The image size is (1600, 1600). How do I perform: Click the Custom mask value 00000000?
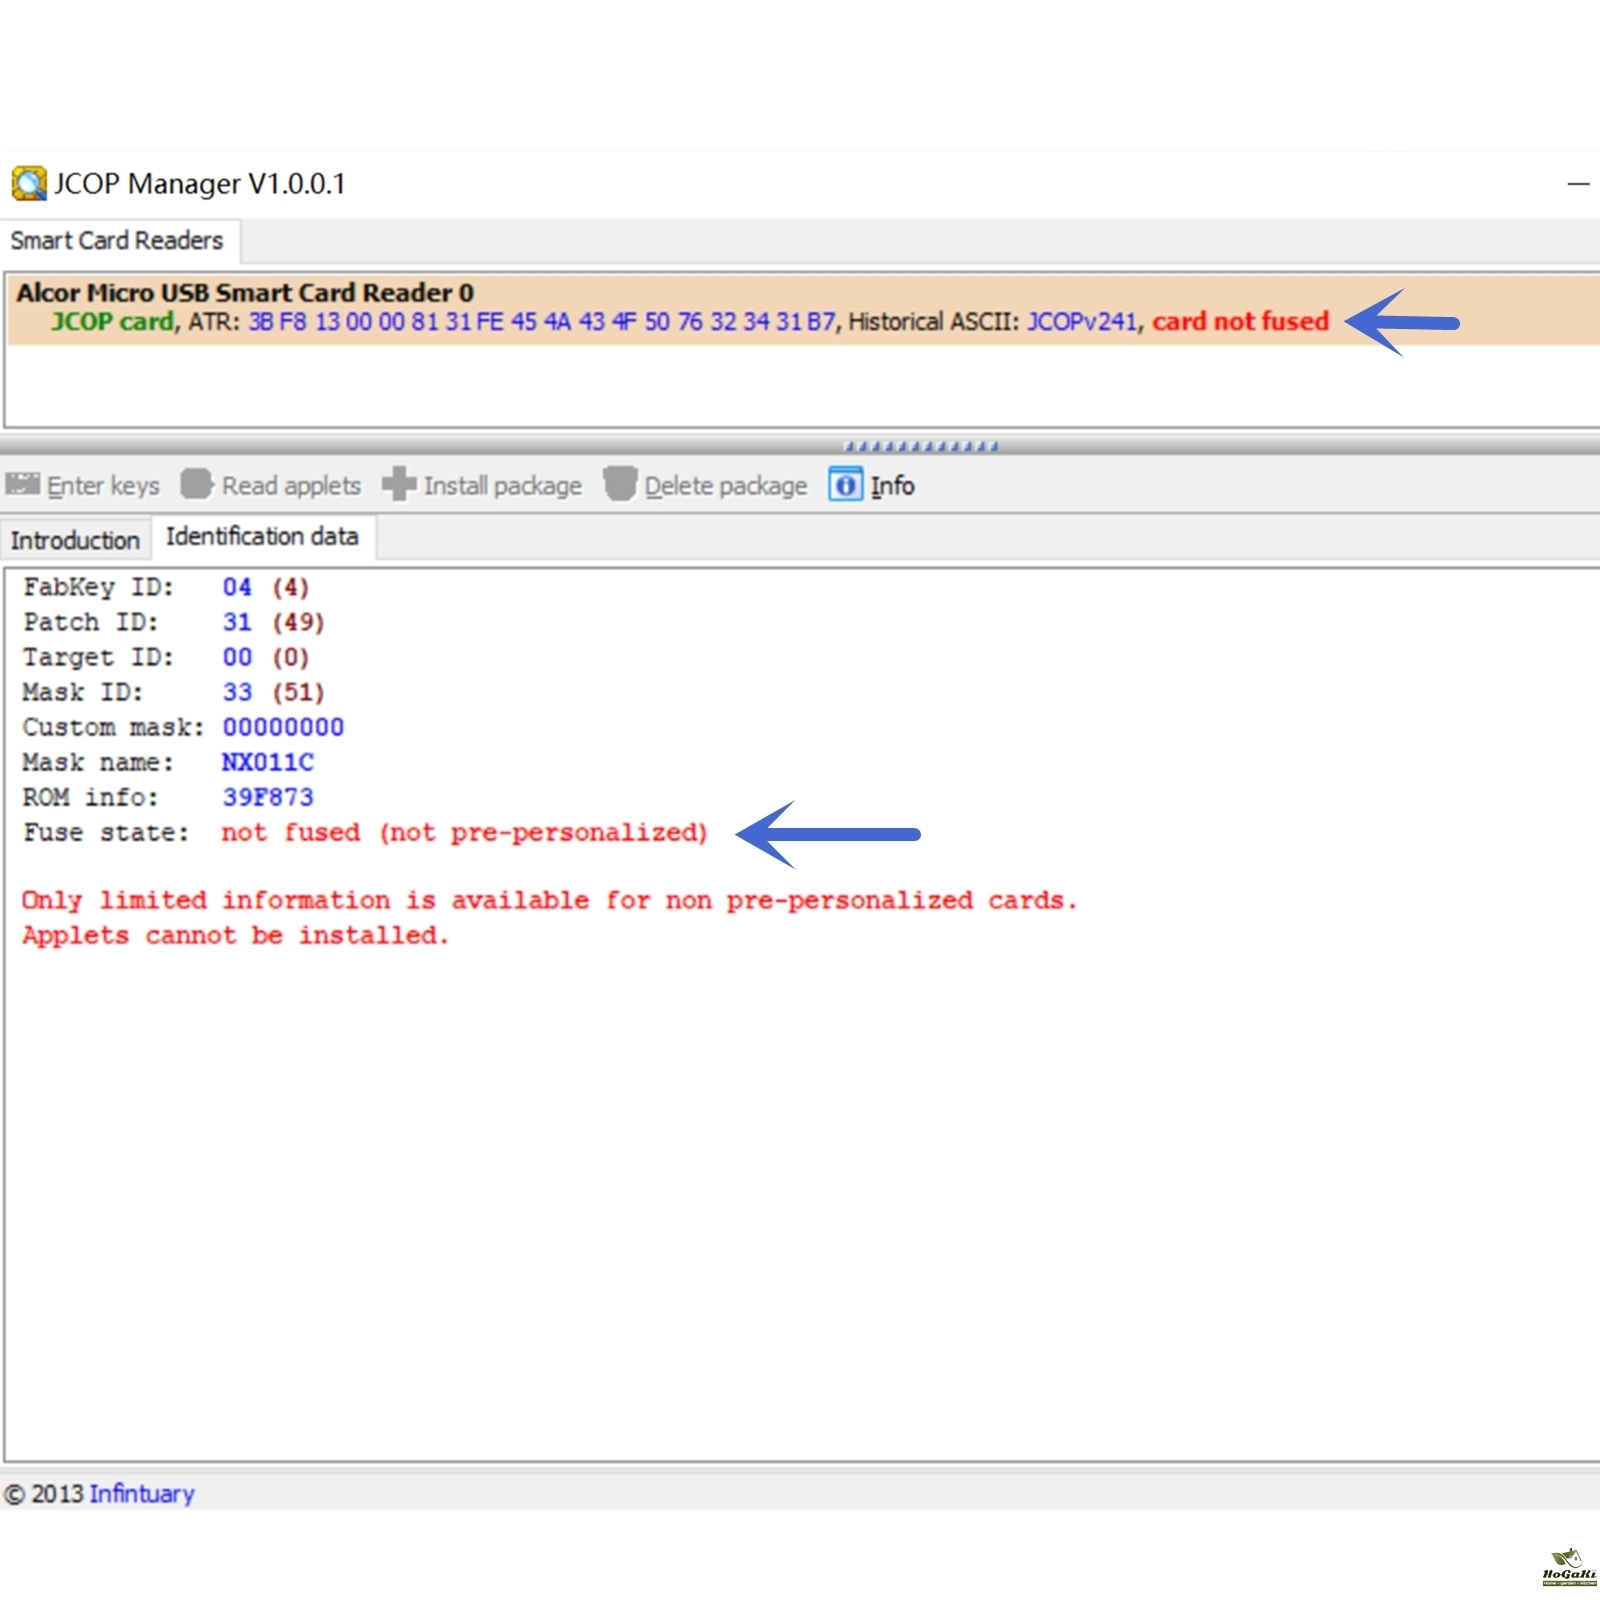pos(283,727)
